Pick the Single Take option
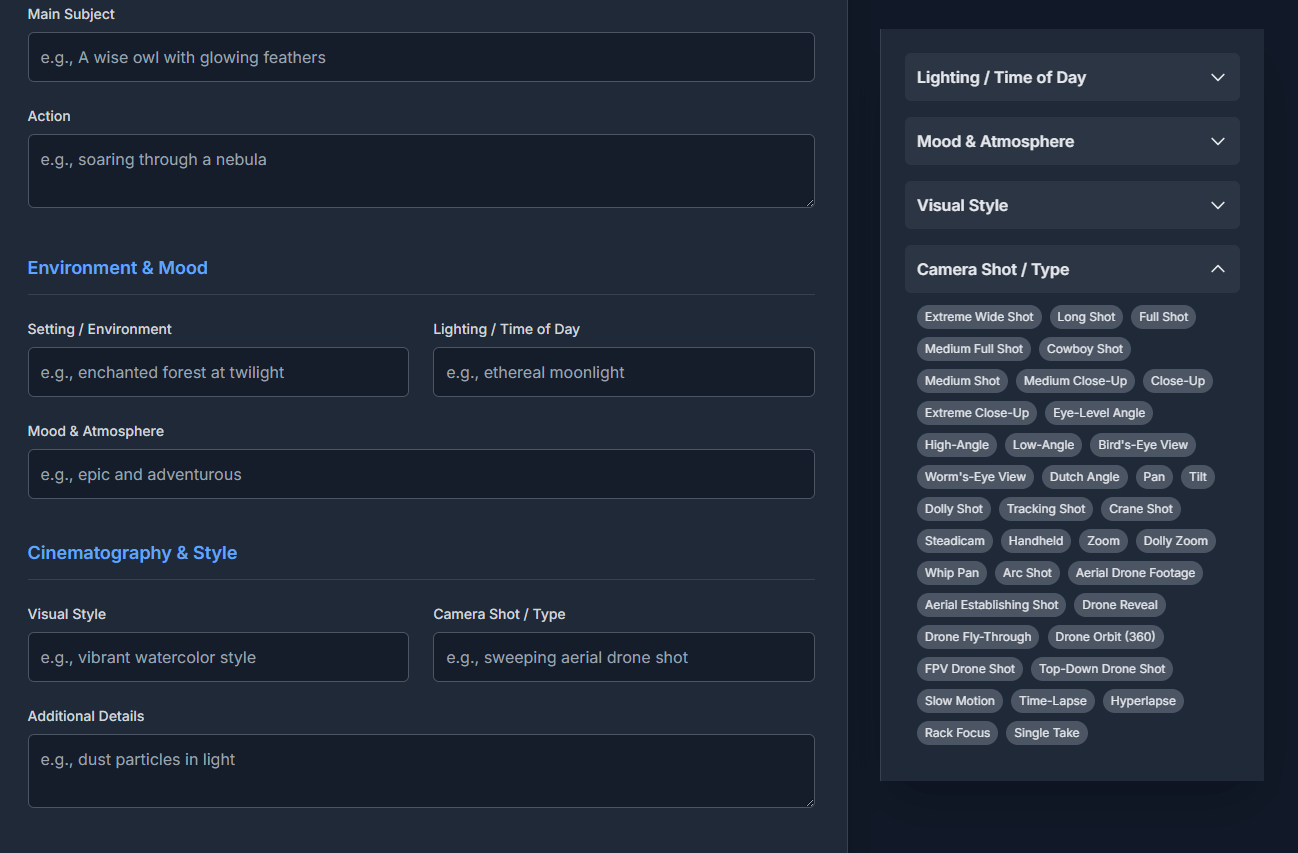 (1046, 732)
